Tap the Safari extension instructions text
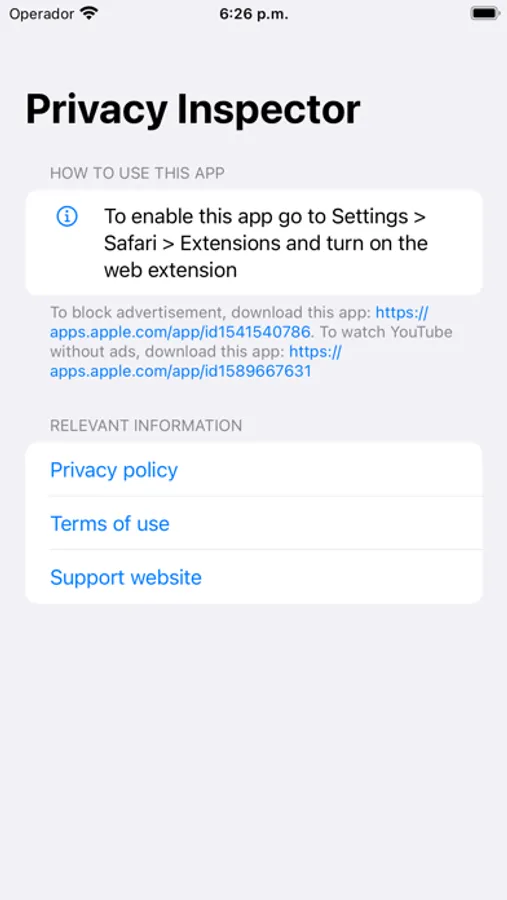The image size is (507, 900). [265, 243]
